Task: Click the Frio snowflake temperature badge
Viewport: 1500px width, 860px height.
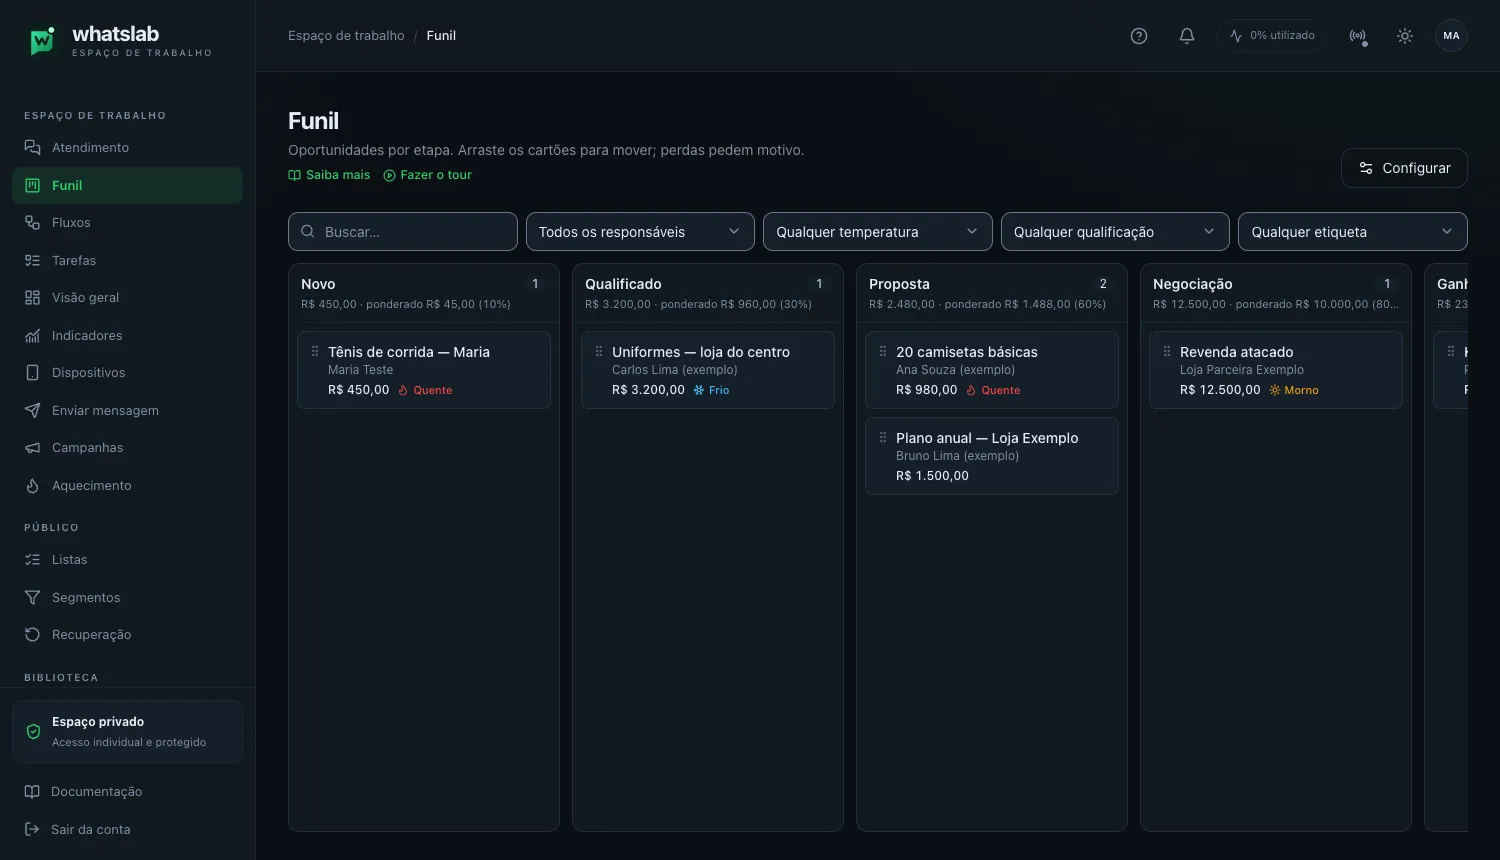Action: tap(712, 390)
